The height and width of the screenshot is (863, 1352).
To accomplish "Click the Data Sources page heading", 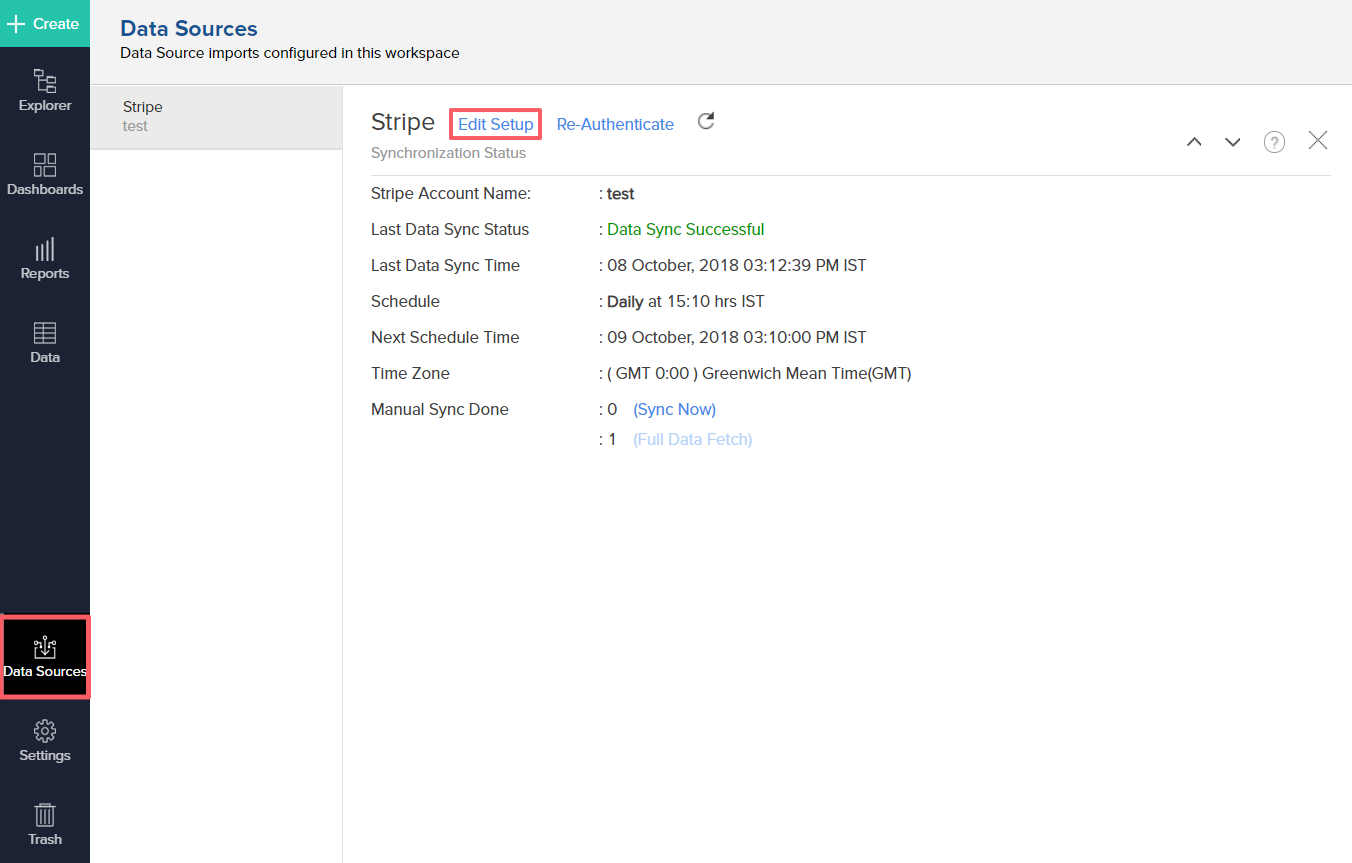I will 189,29.
